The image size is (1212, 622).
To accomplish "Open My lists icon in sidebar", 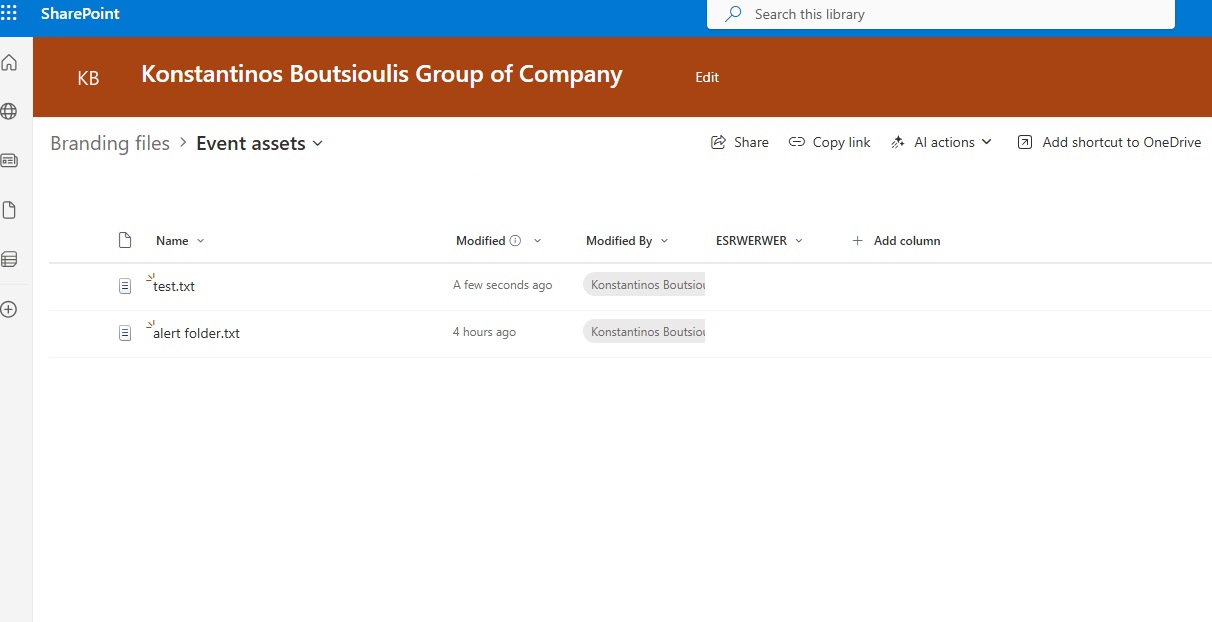I will pyautogui.click(x=9, y=259).
